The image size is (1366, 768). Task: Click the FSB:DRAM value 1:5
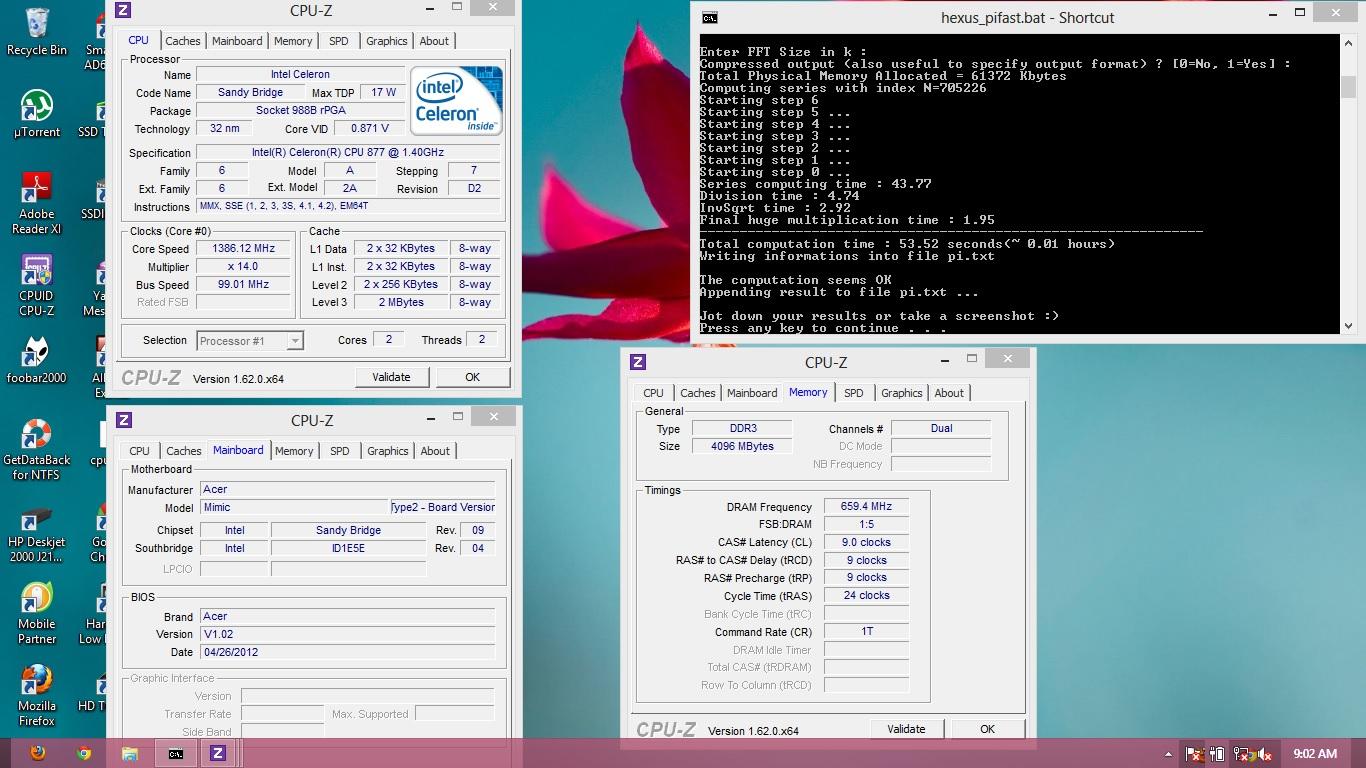[866, 524]
